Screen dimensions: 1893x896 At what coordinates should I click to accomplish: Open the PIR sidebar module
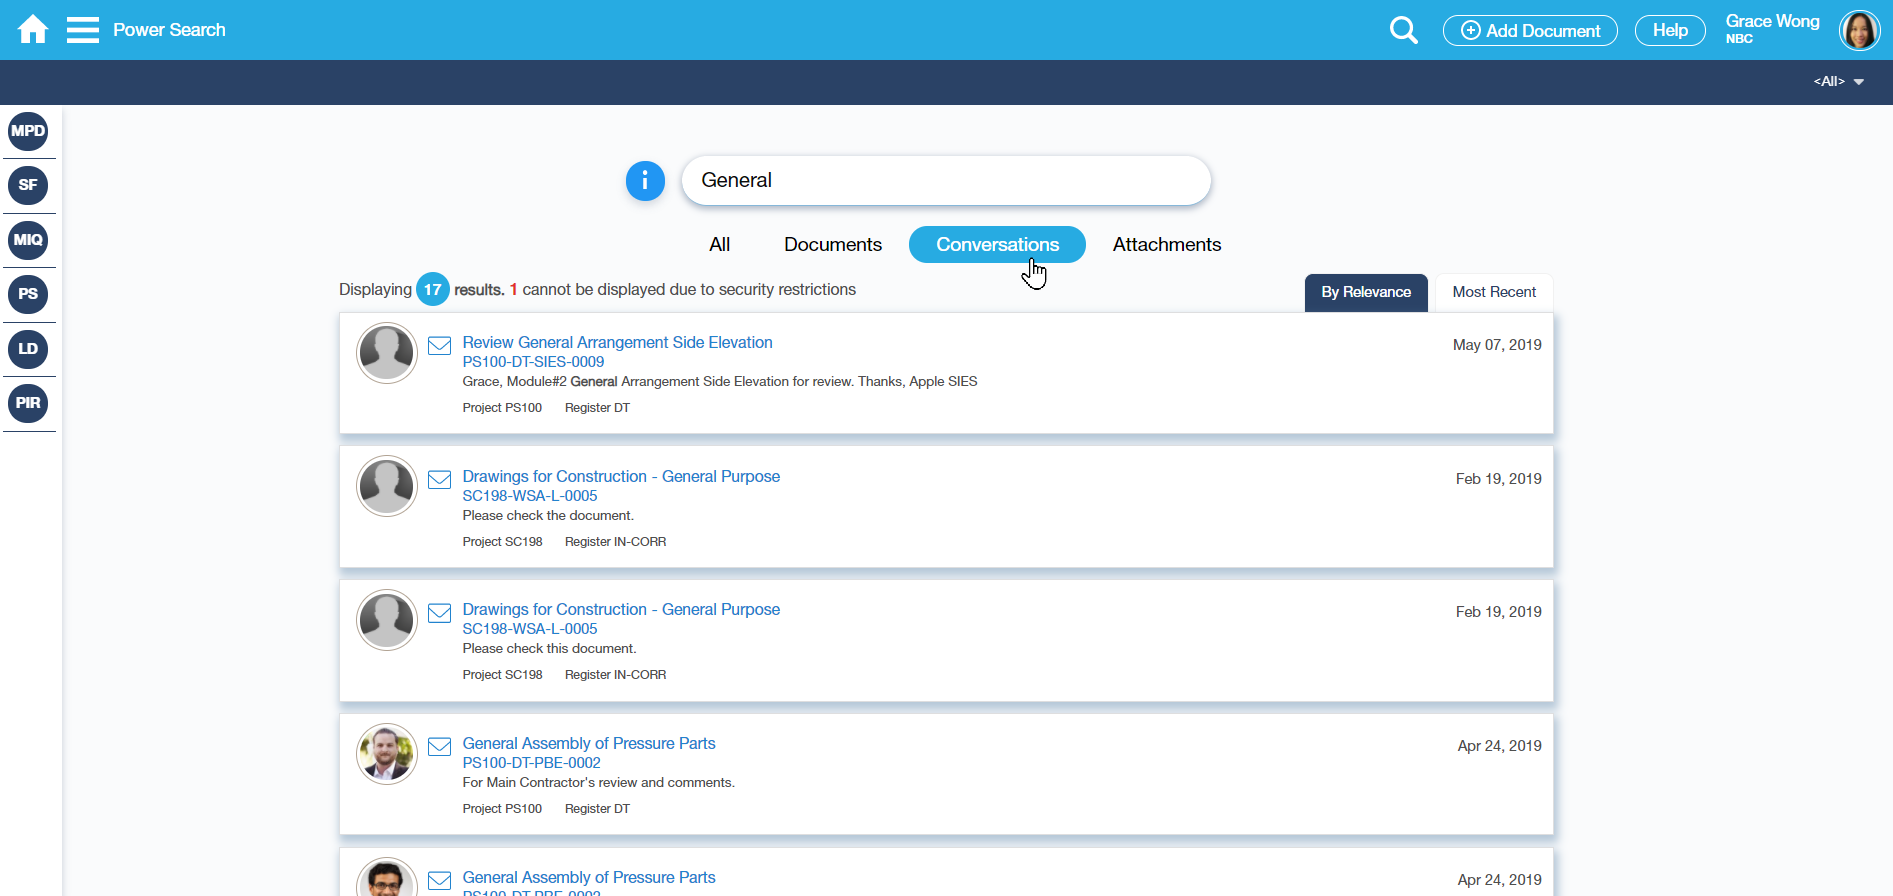[28, 403]
